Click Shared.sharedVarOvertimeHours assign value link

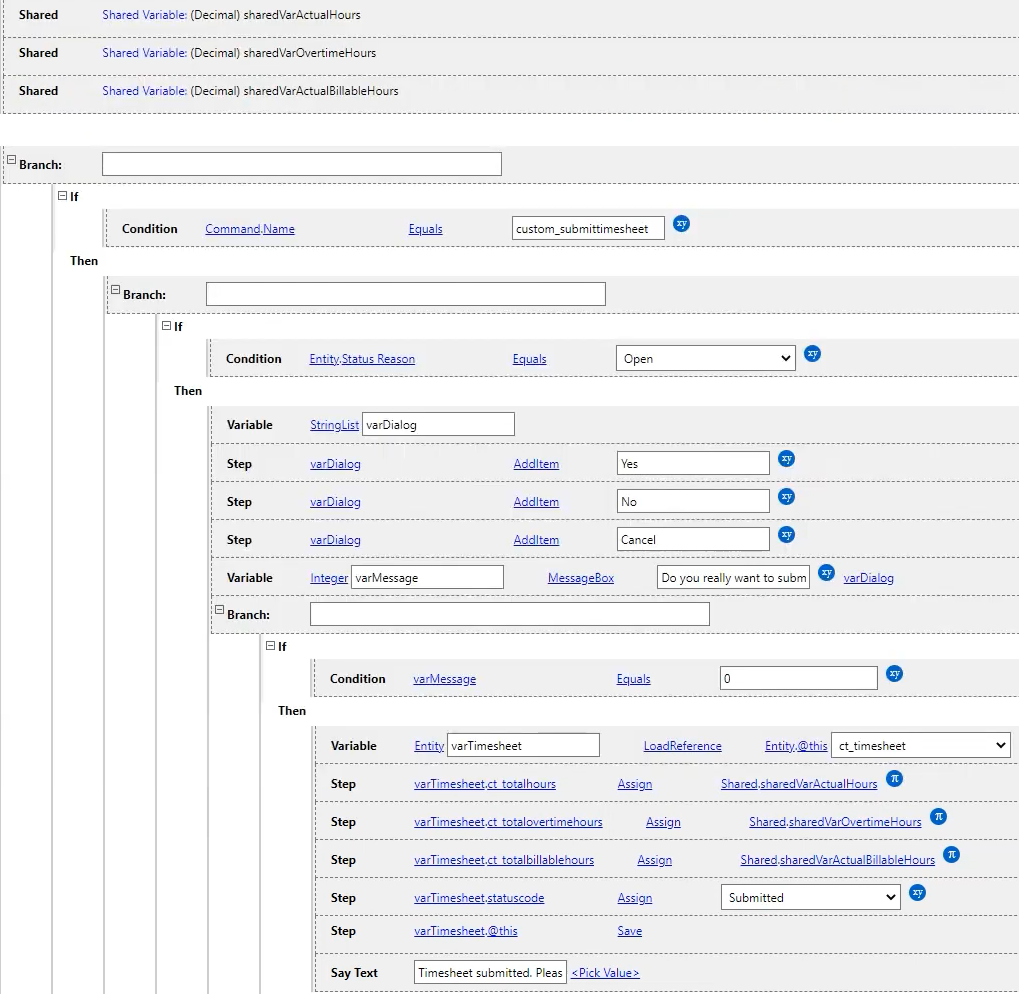(x=835, y=822)
